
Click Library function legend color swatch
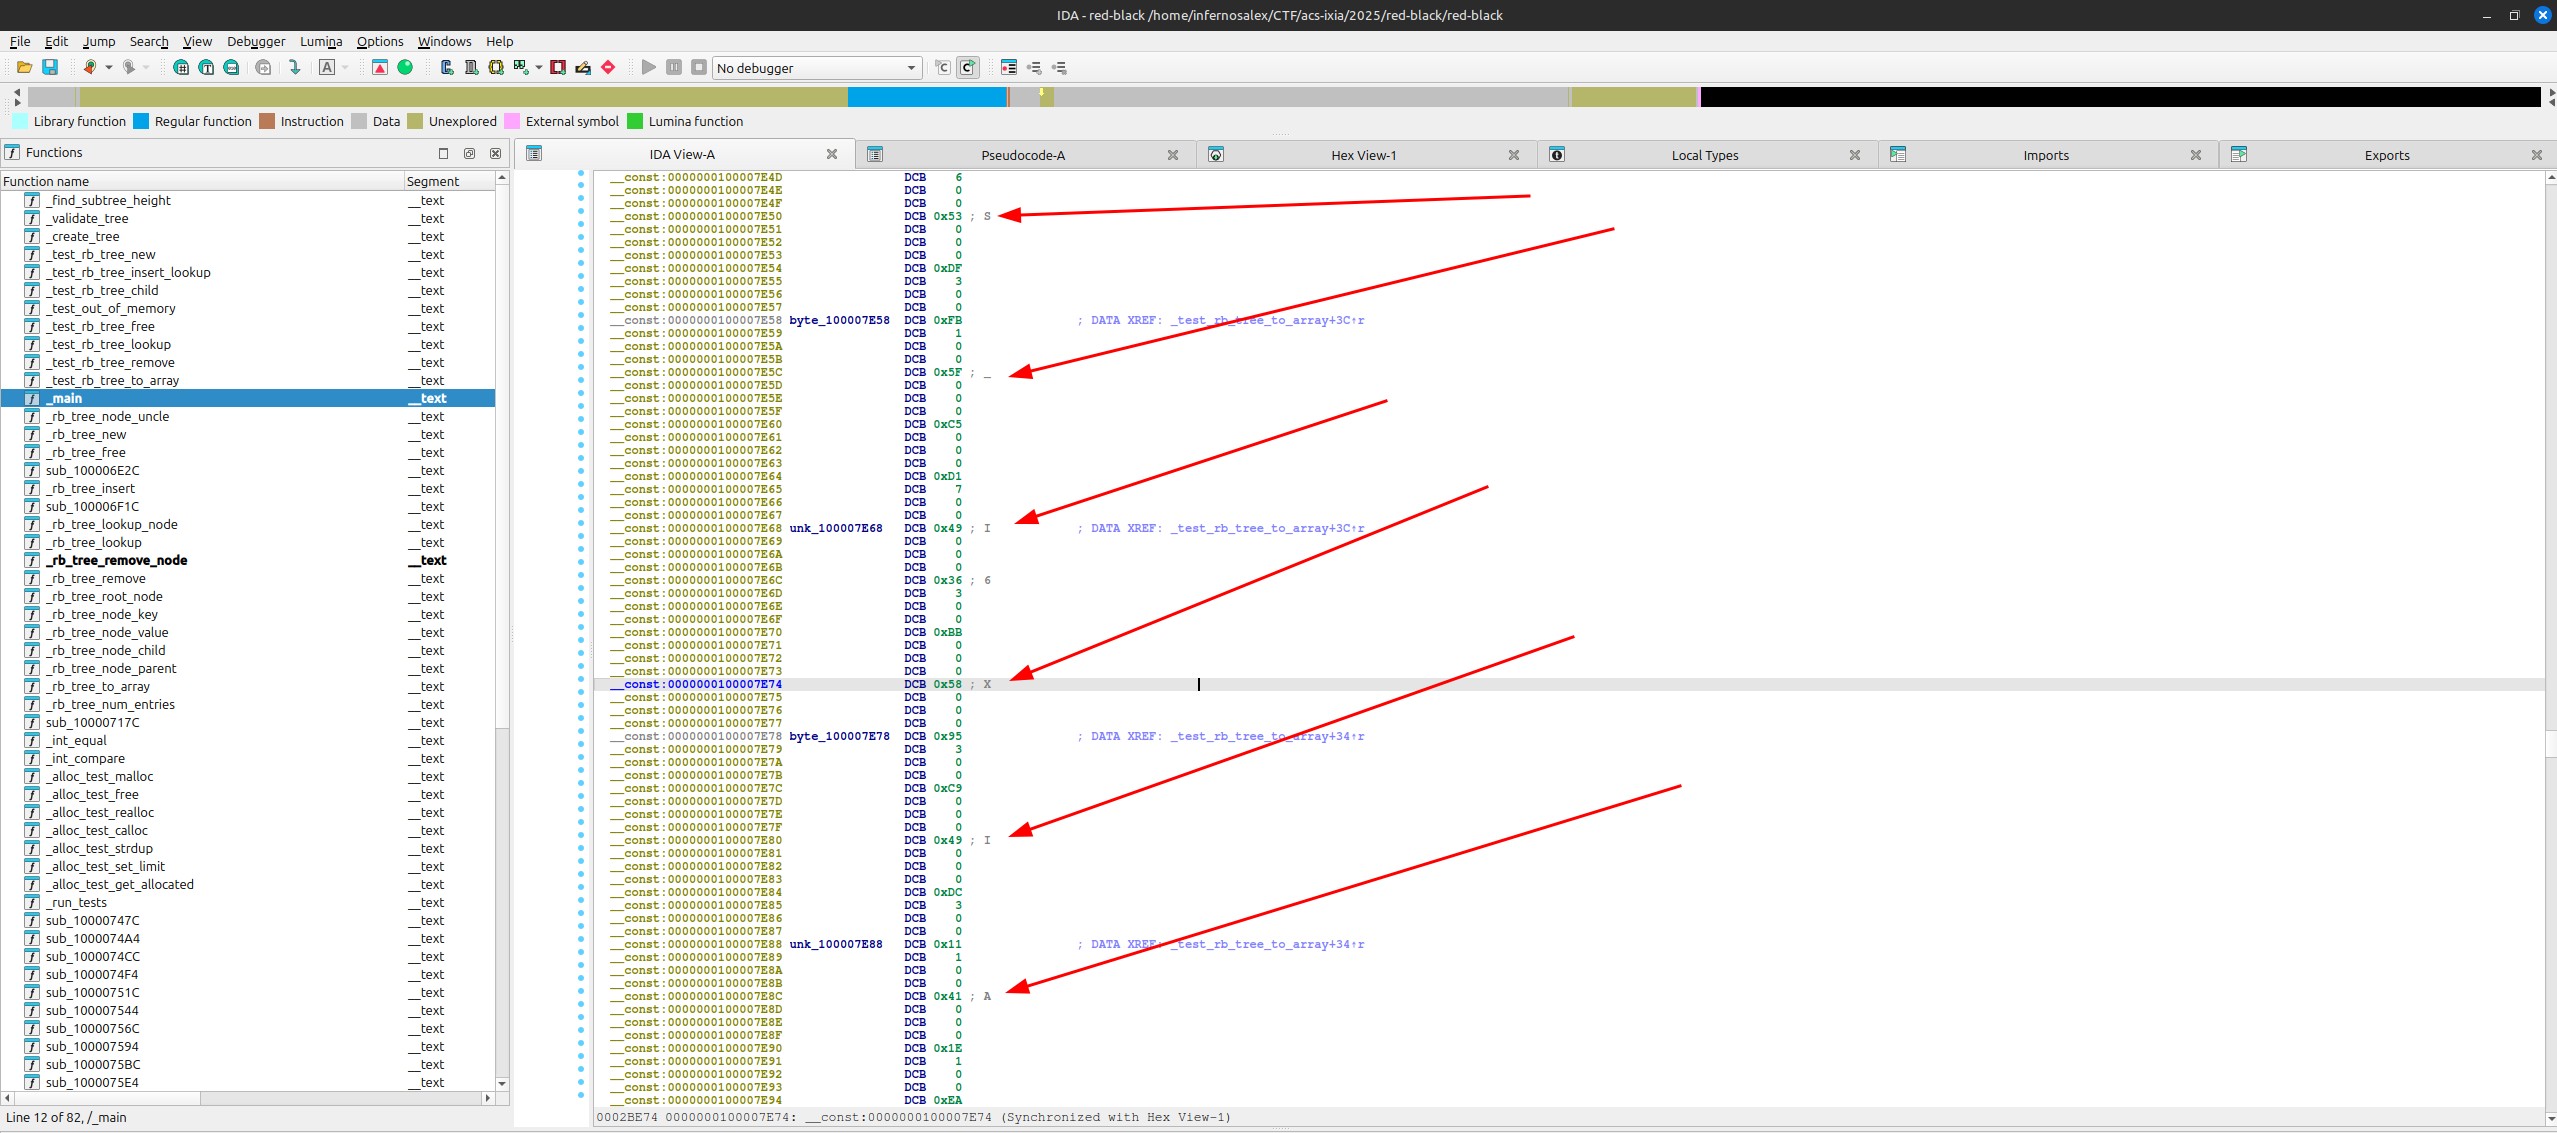(20, 121)
